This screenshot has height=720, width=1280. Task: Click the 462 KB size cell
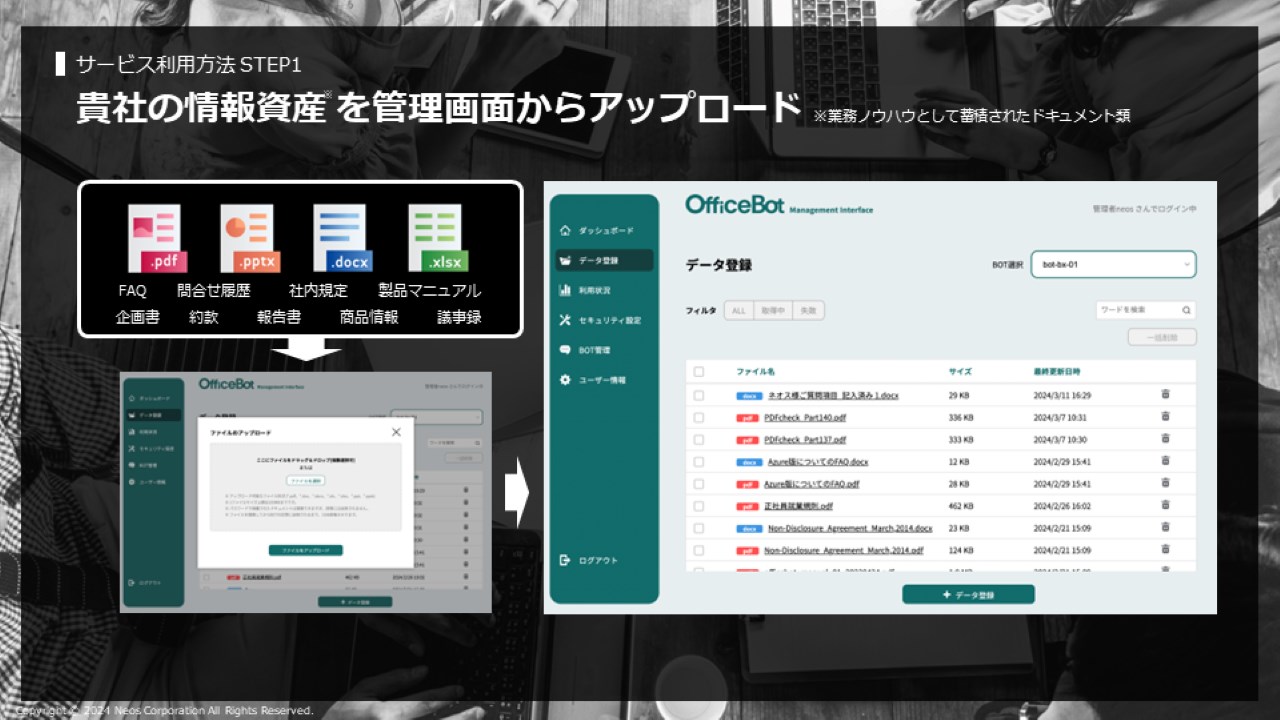click(961, 506)
